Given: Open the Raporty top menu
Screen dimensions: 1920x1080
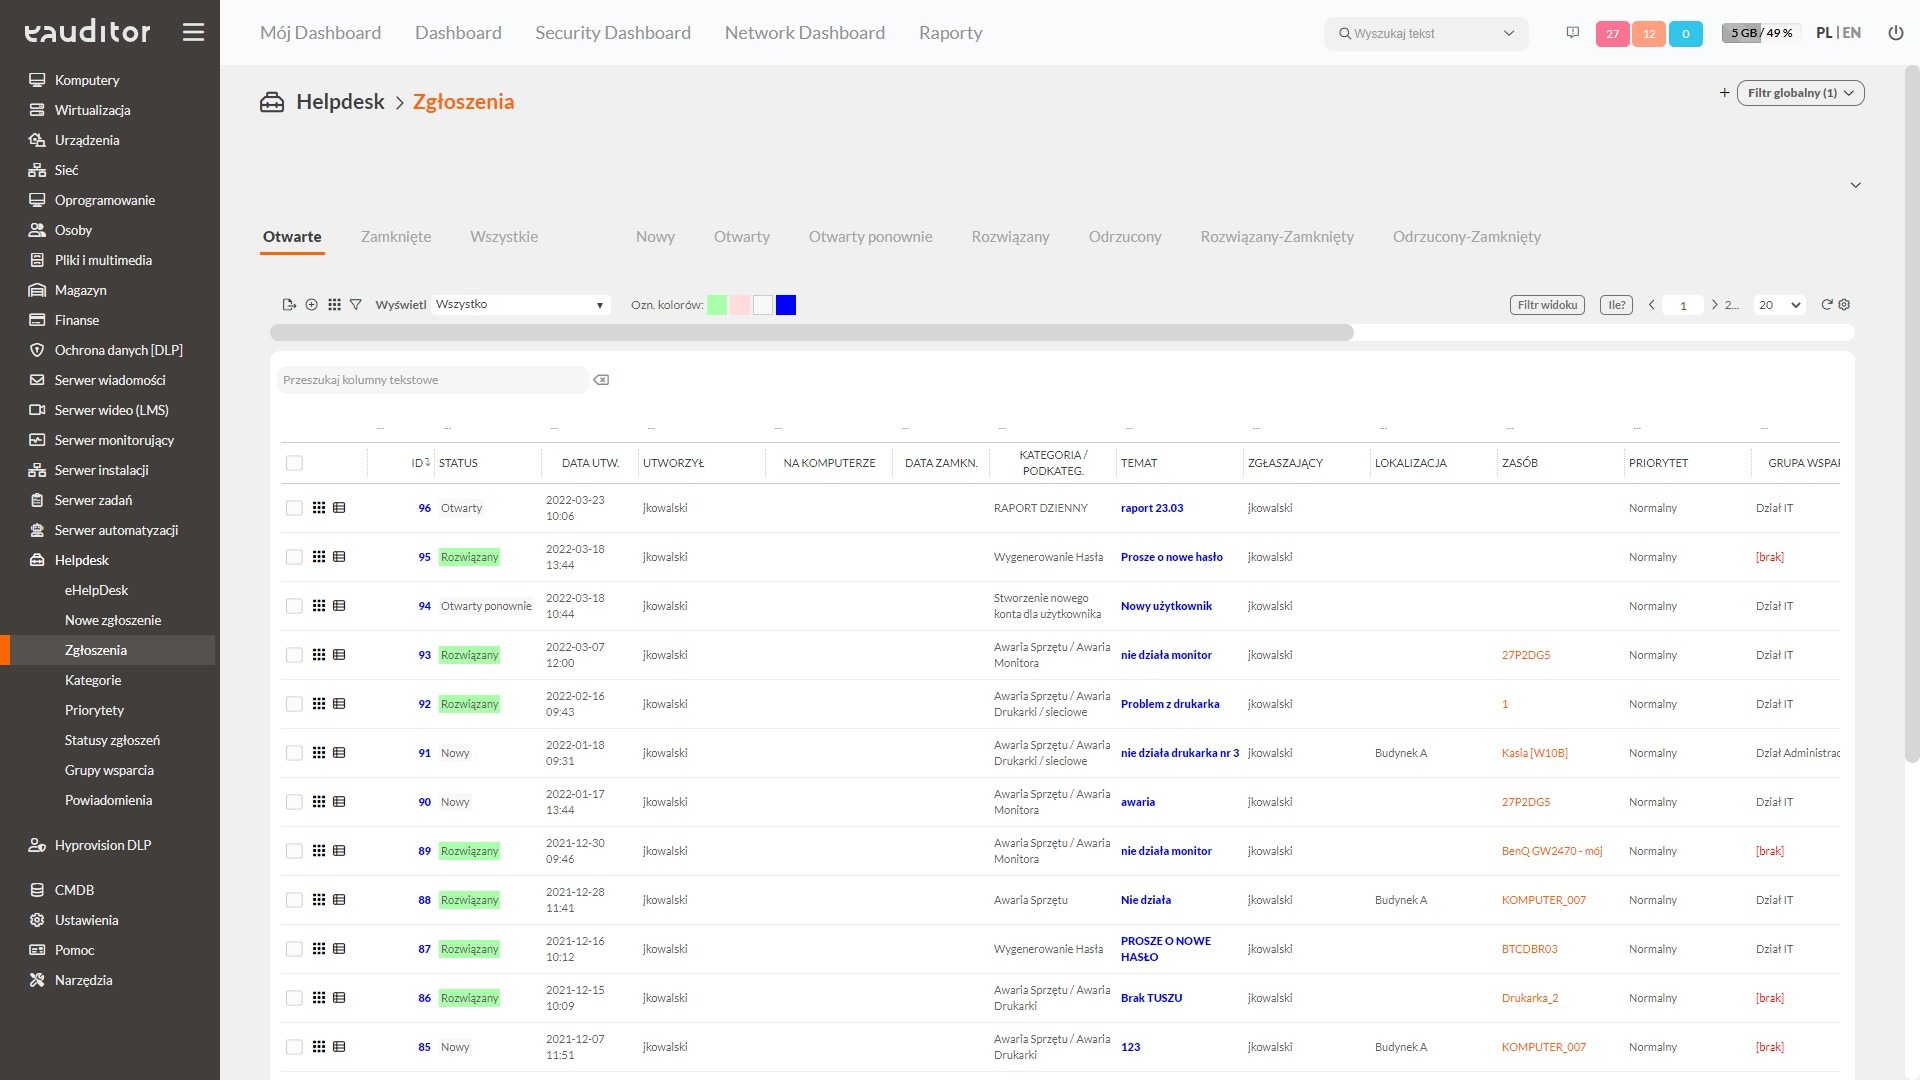Looking at the screenshot, I should [950, 33].
